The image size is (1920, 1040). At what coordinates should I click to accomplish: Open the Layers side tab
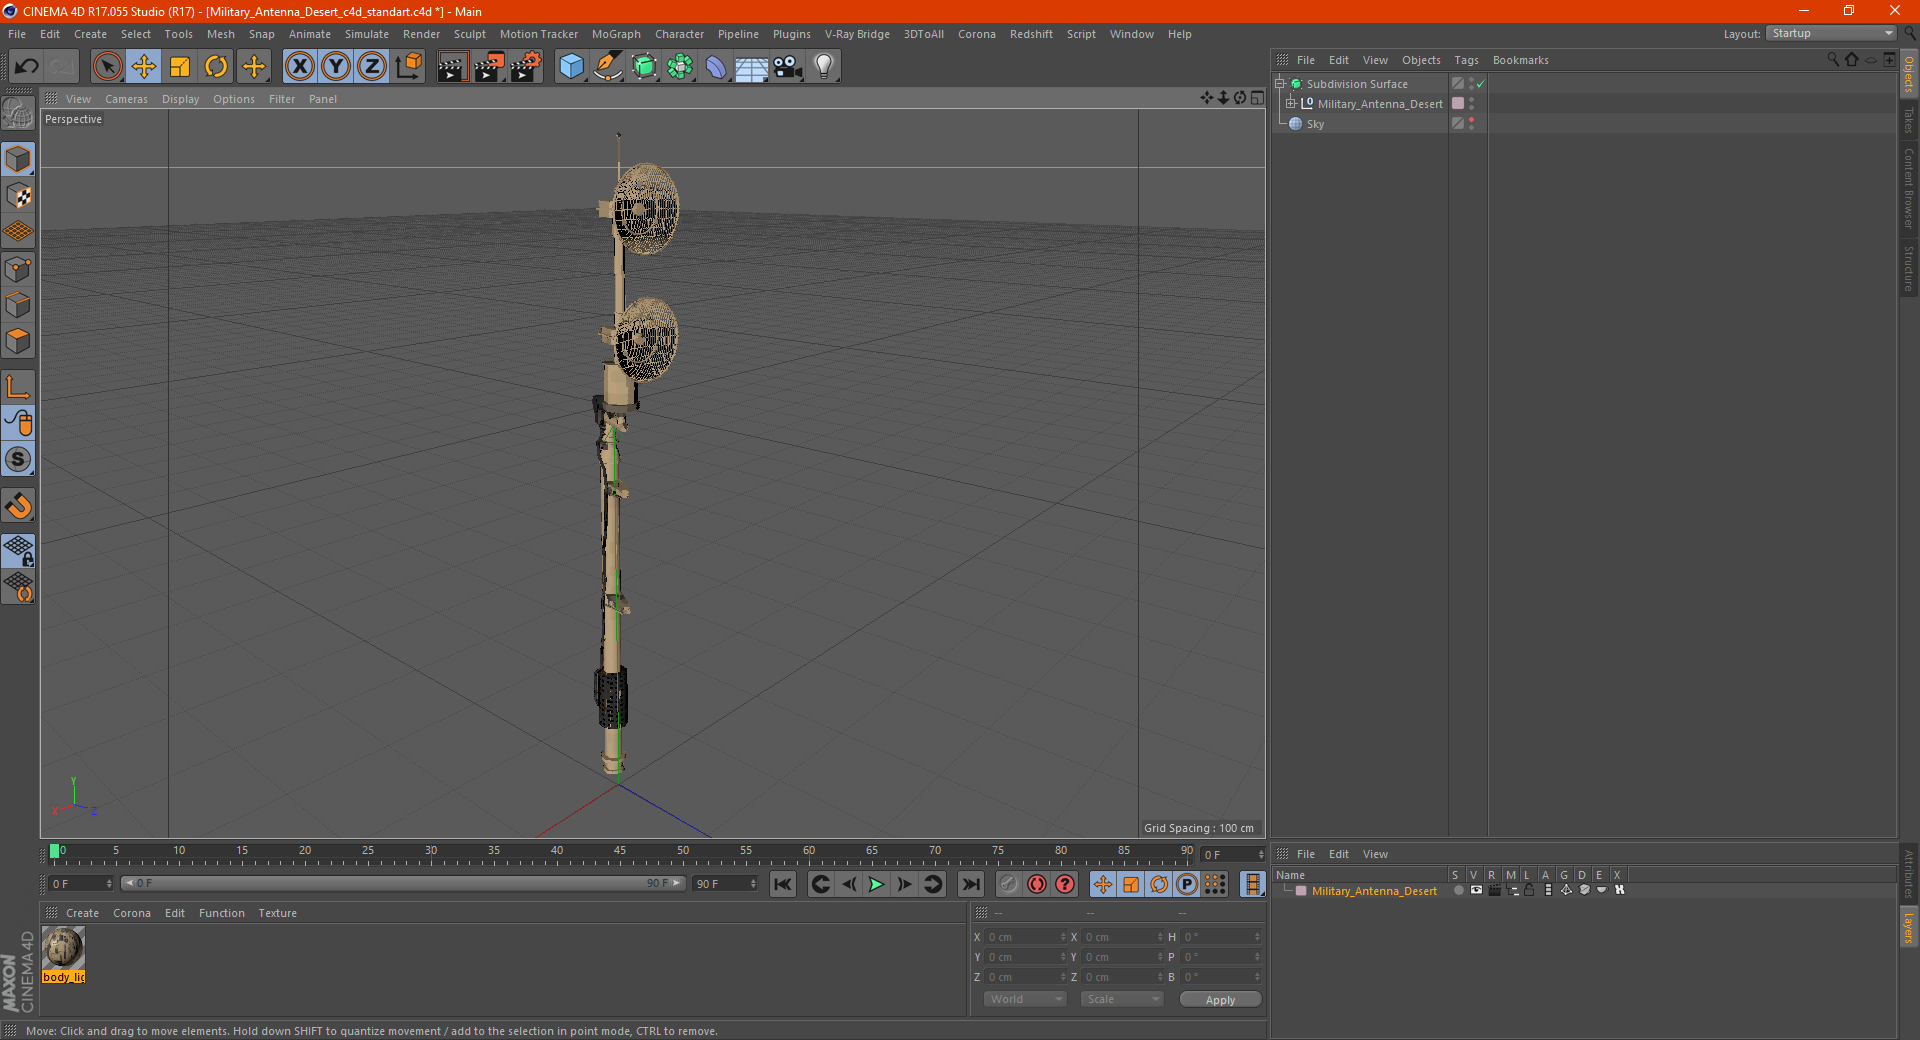tap(1909, 928)
